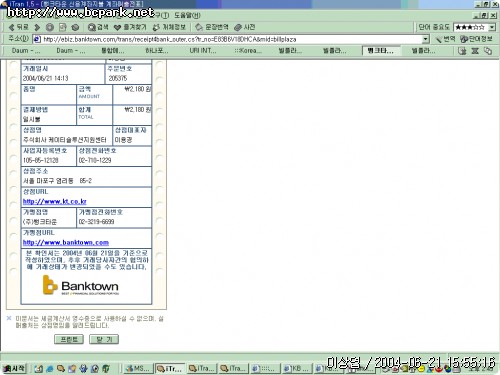Image resolution: width=500 pixels, height=375 pixels.
Task: Open the word importance star rating dropdown
Action: 492,27
